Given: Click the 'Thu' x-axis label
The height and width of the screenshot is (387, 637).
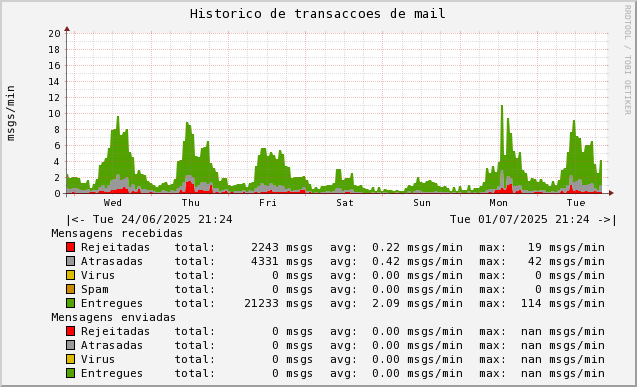Looking at the screenshot, I should 191,203.
